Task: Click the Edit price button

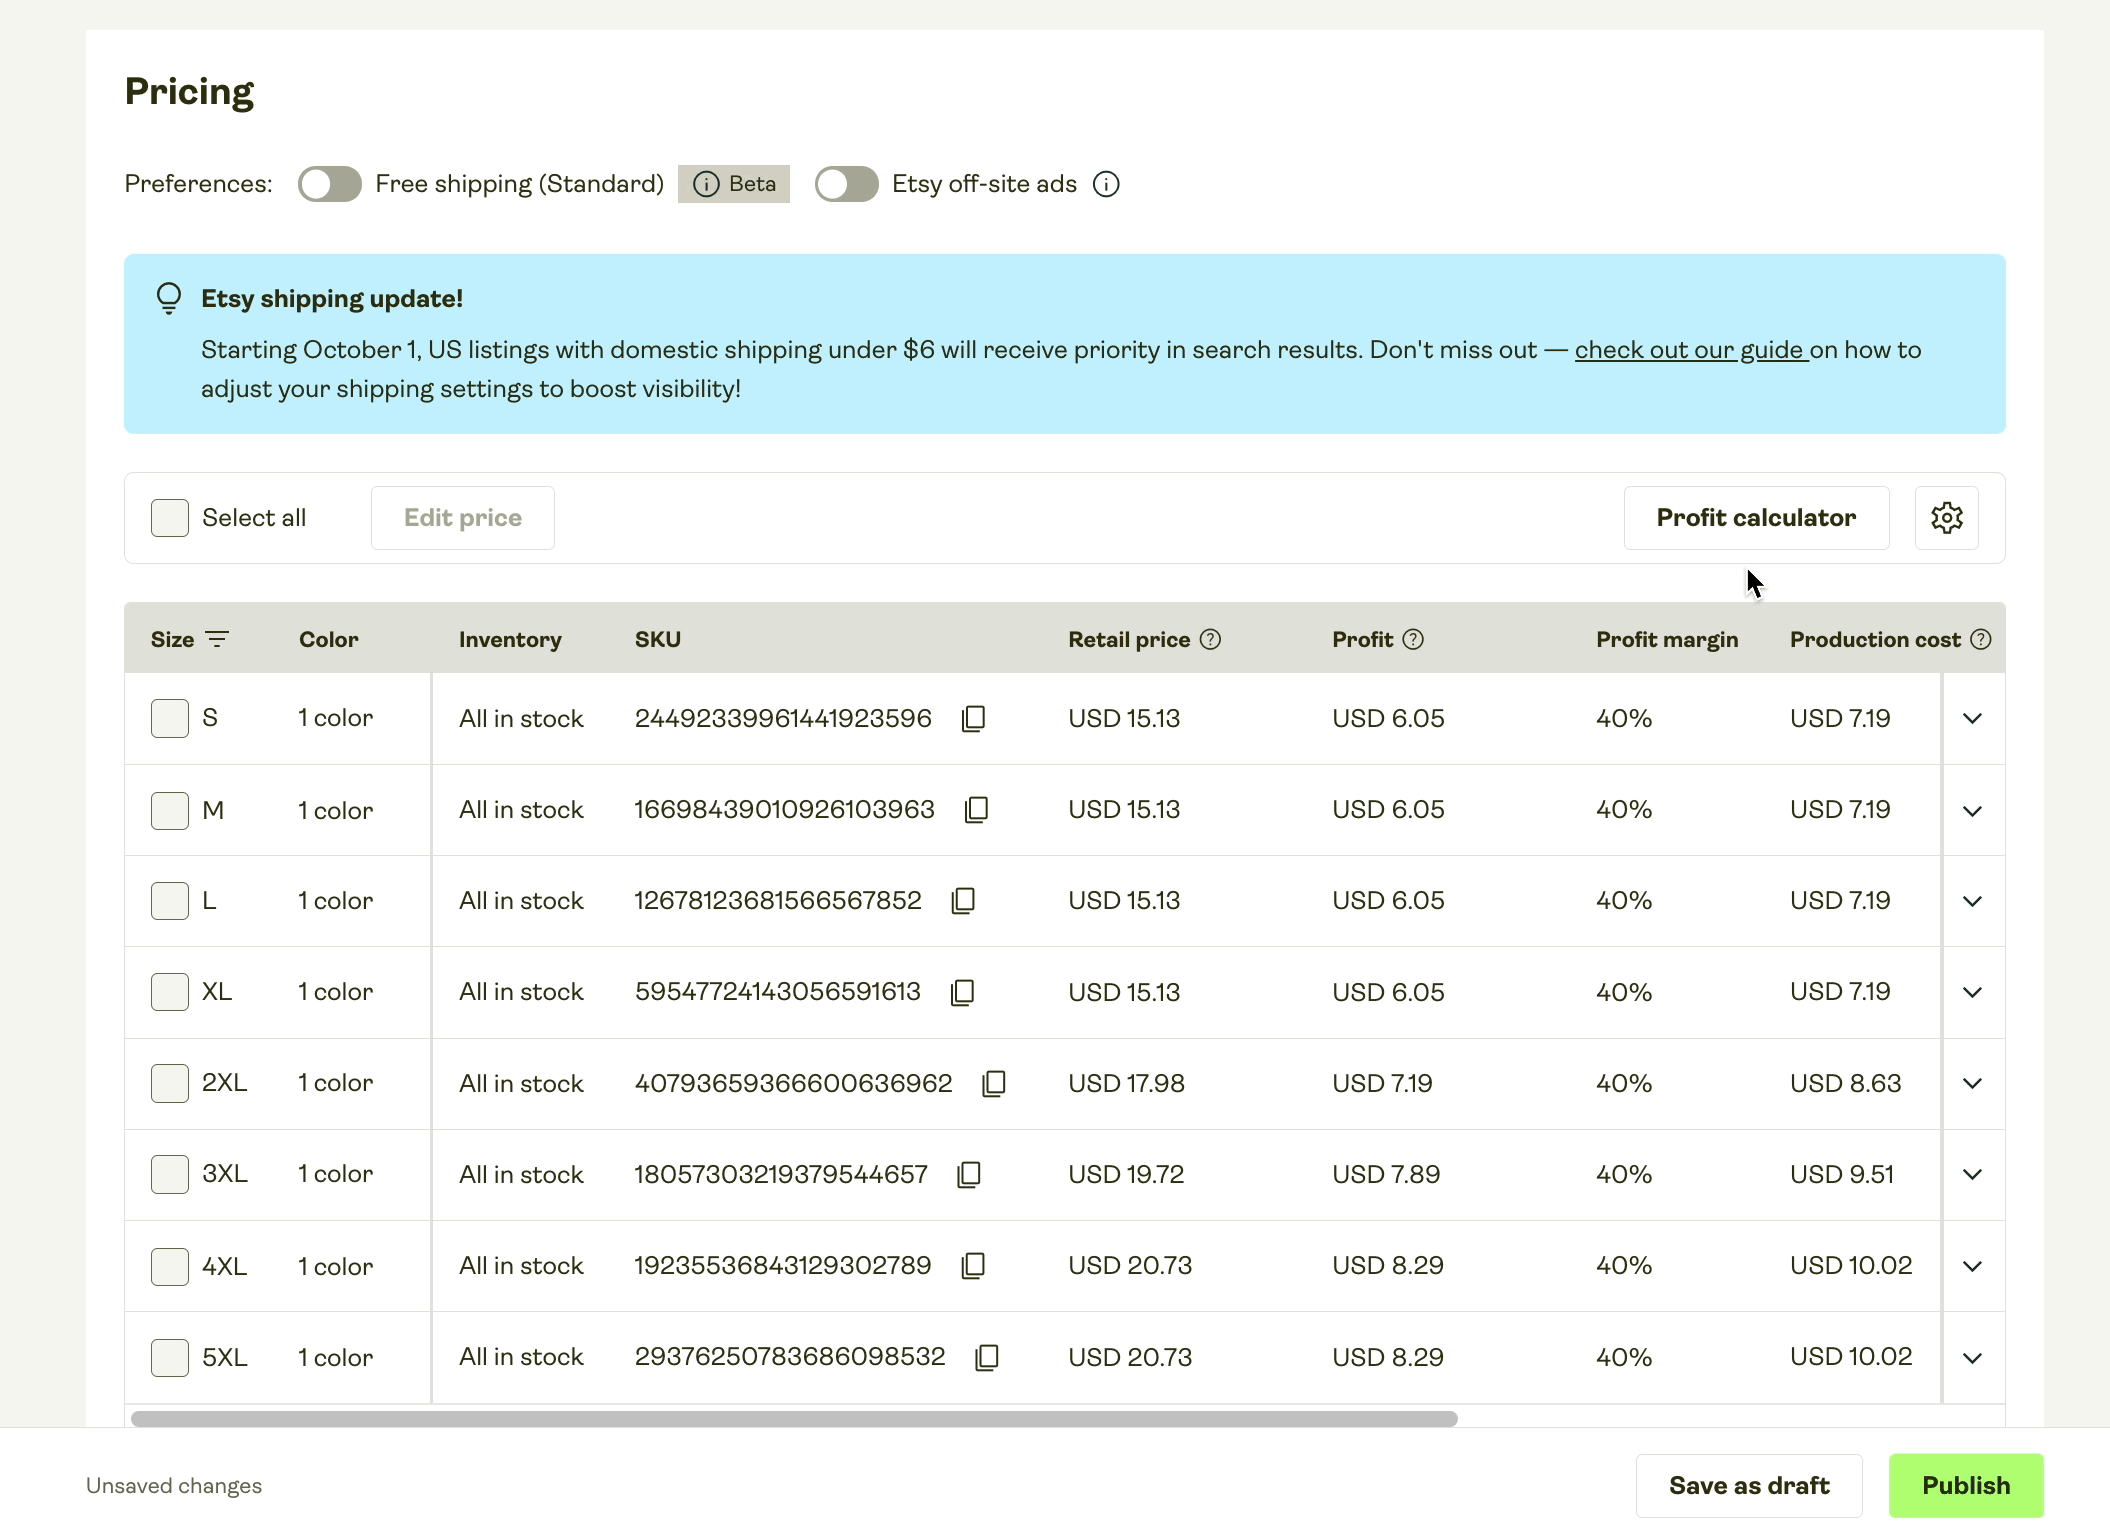Action: 463,518
